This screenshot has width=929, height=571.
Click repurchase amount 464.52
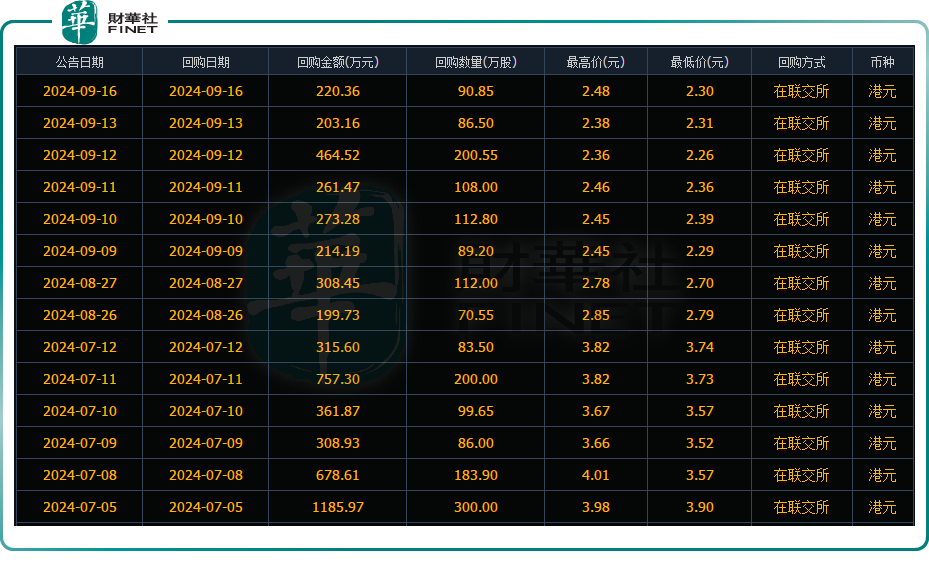(x=338, y=155)
